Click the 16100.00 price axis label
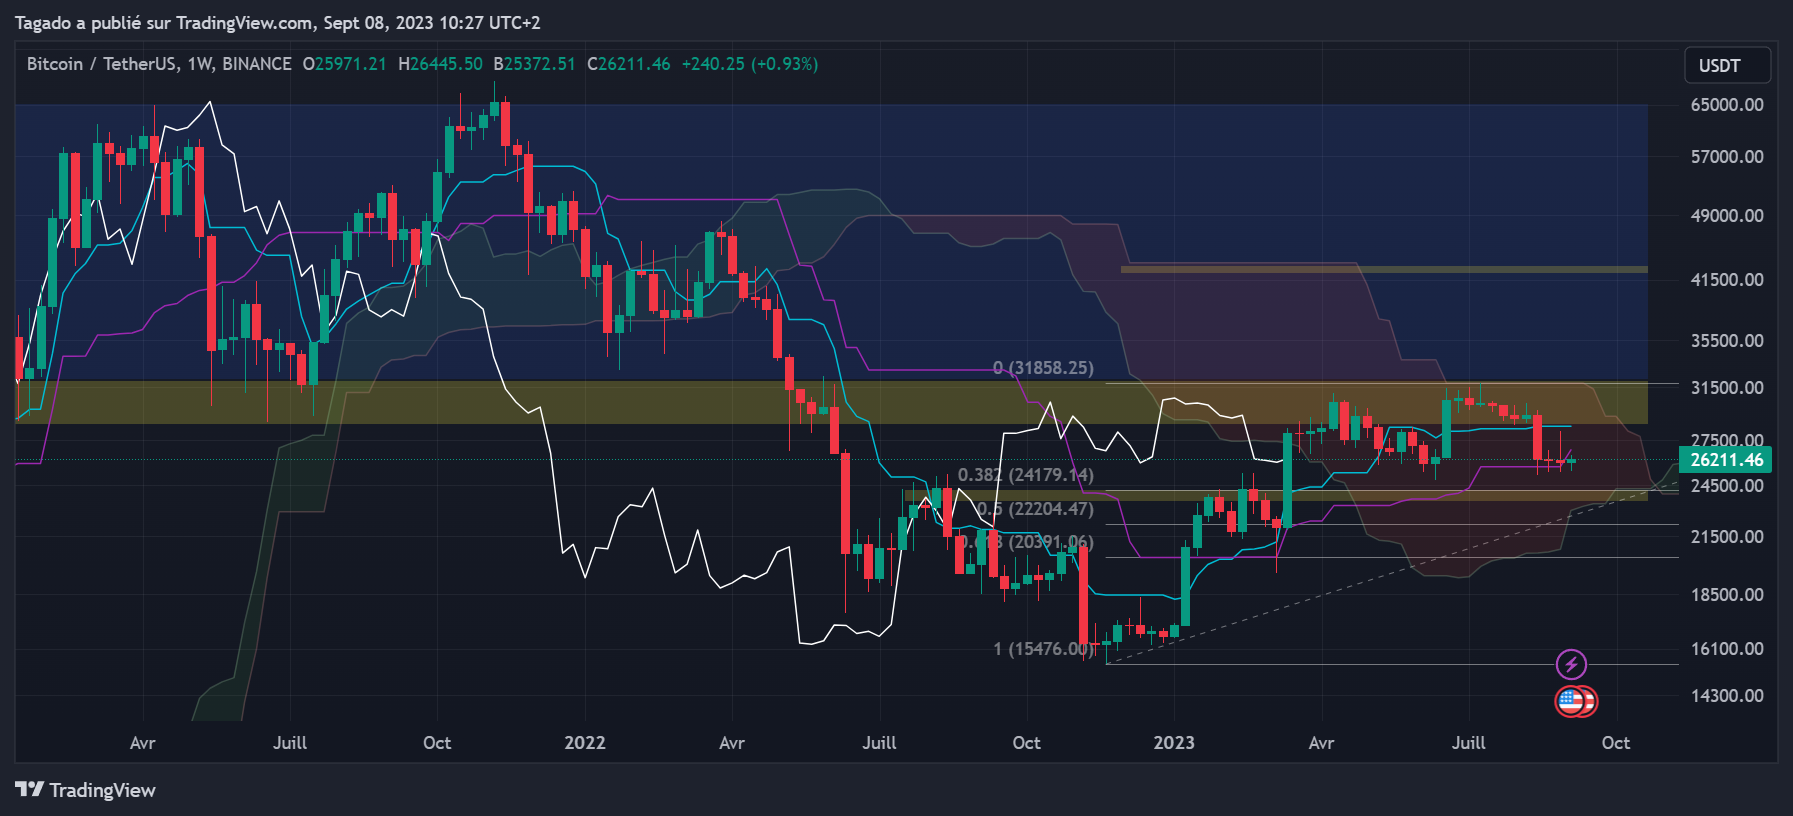The image size is (1793, 816). [1727, 649]
